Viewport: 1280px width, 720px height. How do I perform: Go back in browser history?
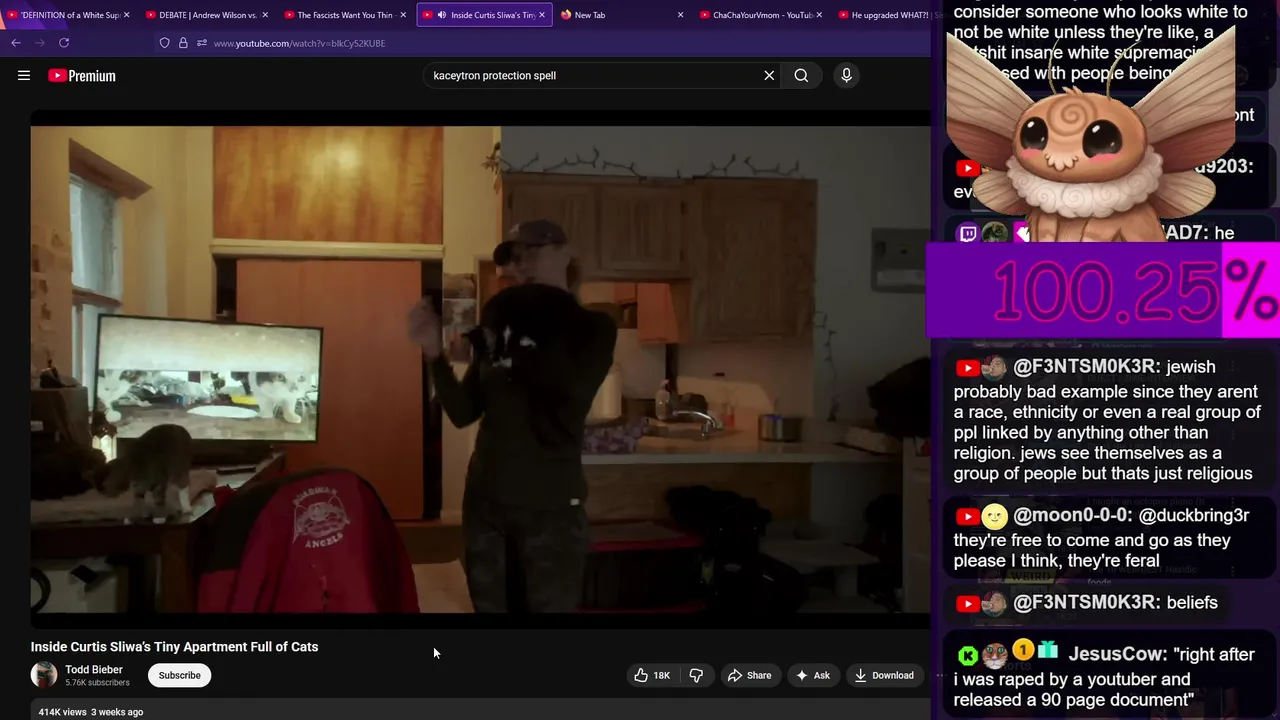[16, 43]
